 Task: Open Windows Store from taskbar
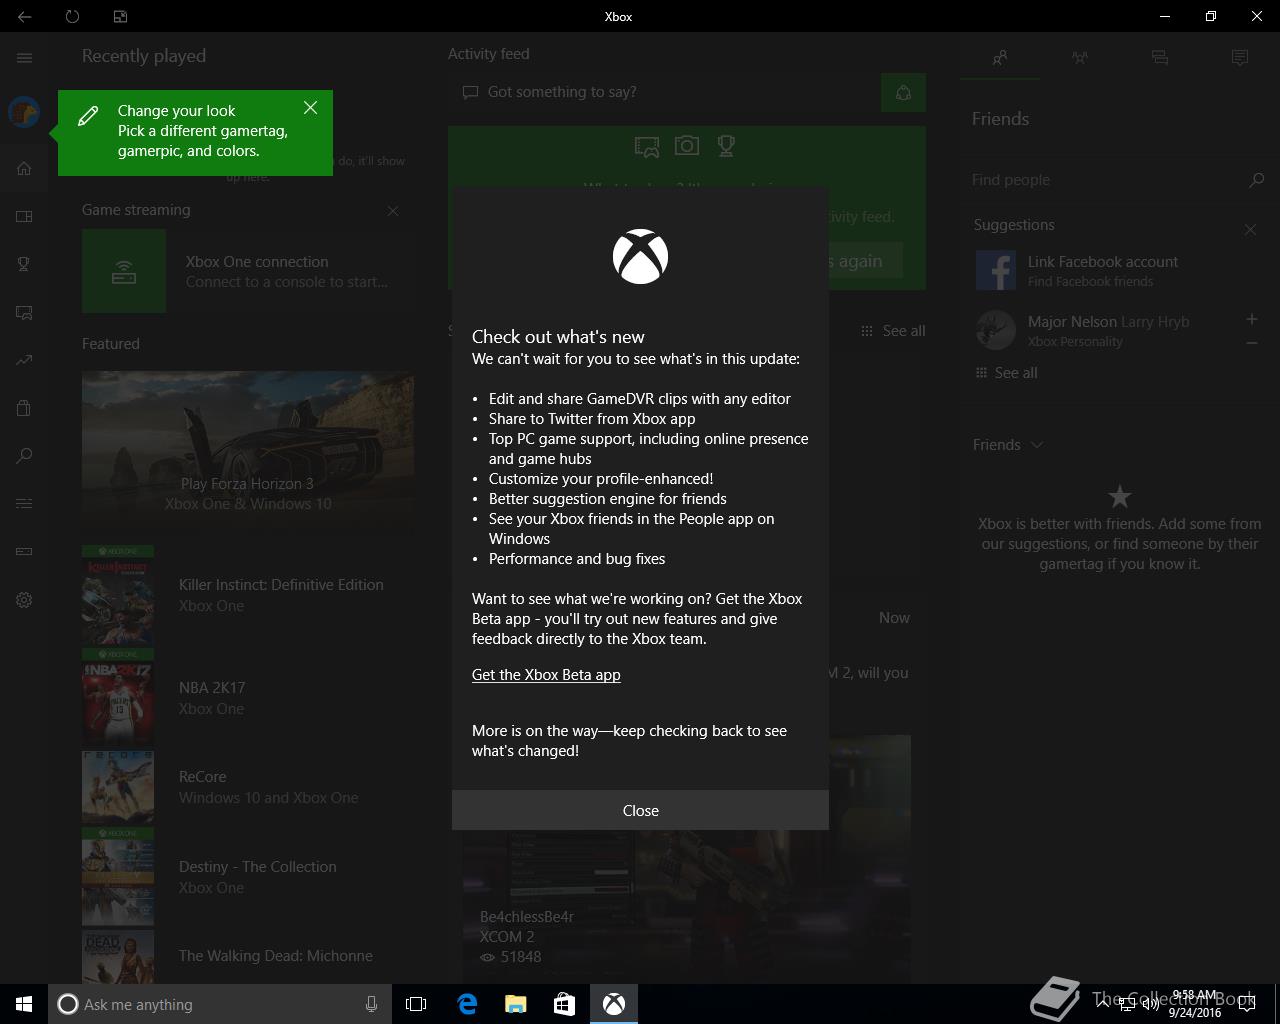pyautogui.click(x=565, y=1004)
